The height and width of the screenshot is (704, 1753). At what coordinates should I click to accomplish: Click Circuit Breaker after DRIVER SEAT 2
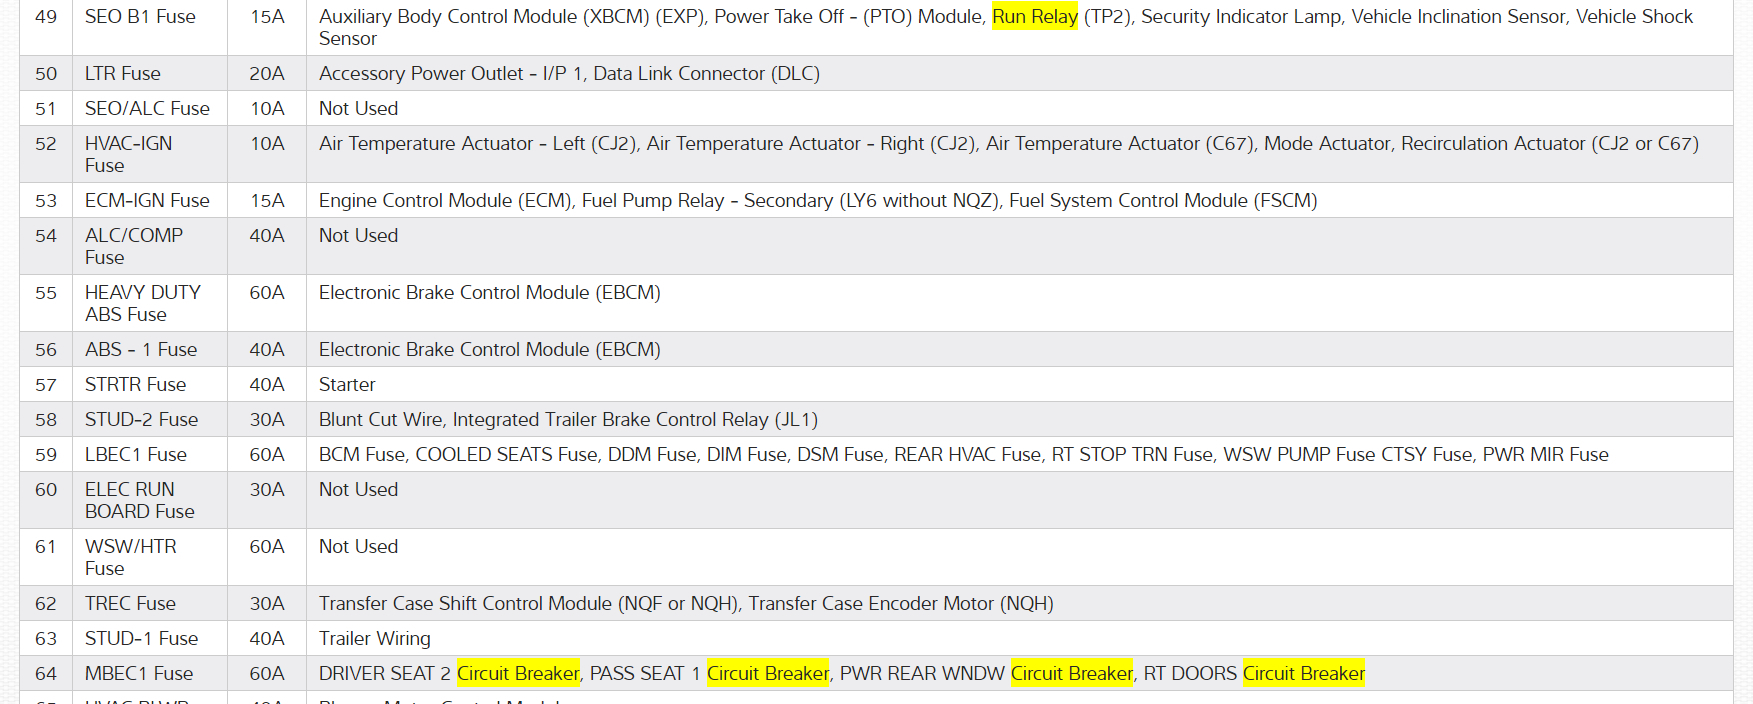point(517,674)
